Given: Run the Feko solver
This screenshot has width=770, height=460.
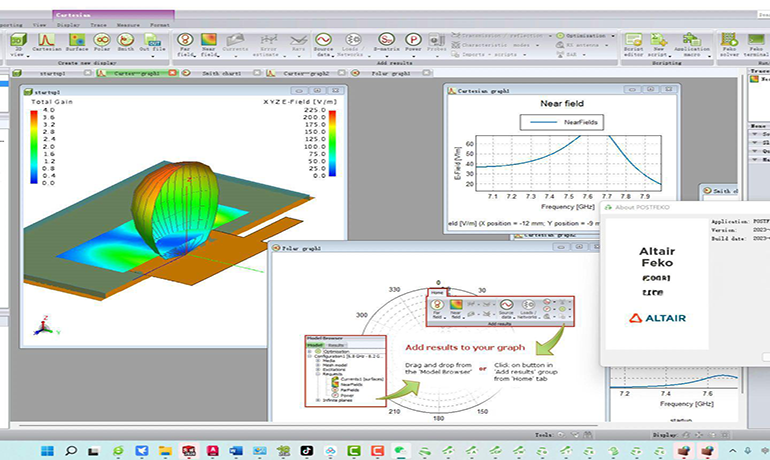Looking at the screenshot, I should tap(729, 45).
